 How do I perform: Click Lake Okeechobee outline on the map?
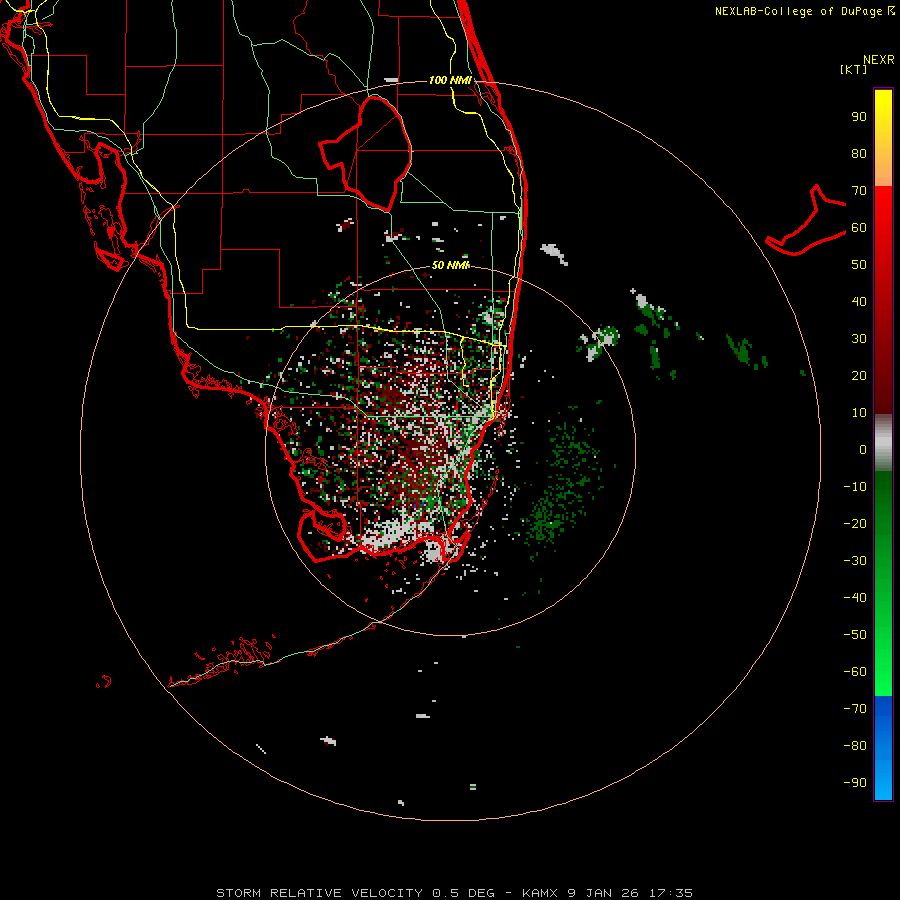pos(365,153)
